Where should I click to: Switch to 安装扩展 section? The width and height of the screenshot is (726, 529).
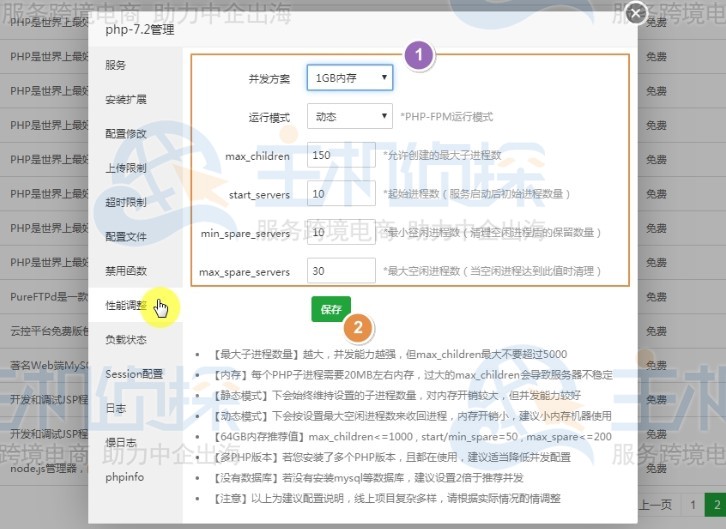(x=126, y=99)
